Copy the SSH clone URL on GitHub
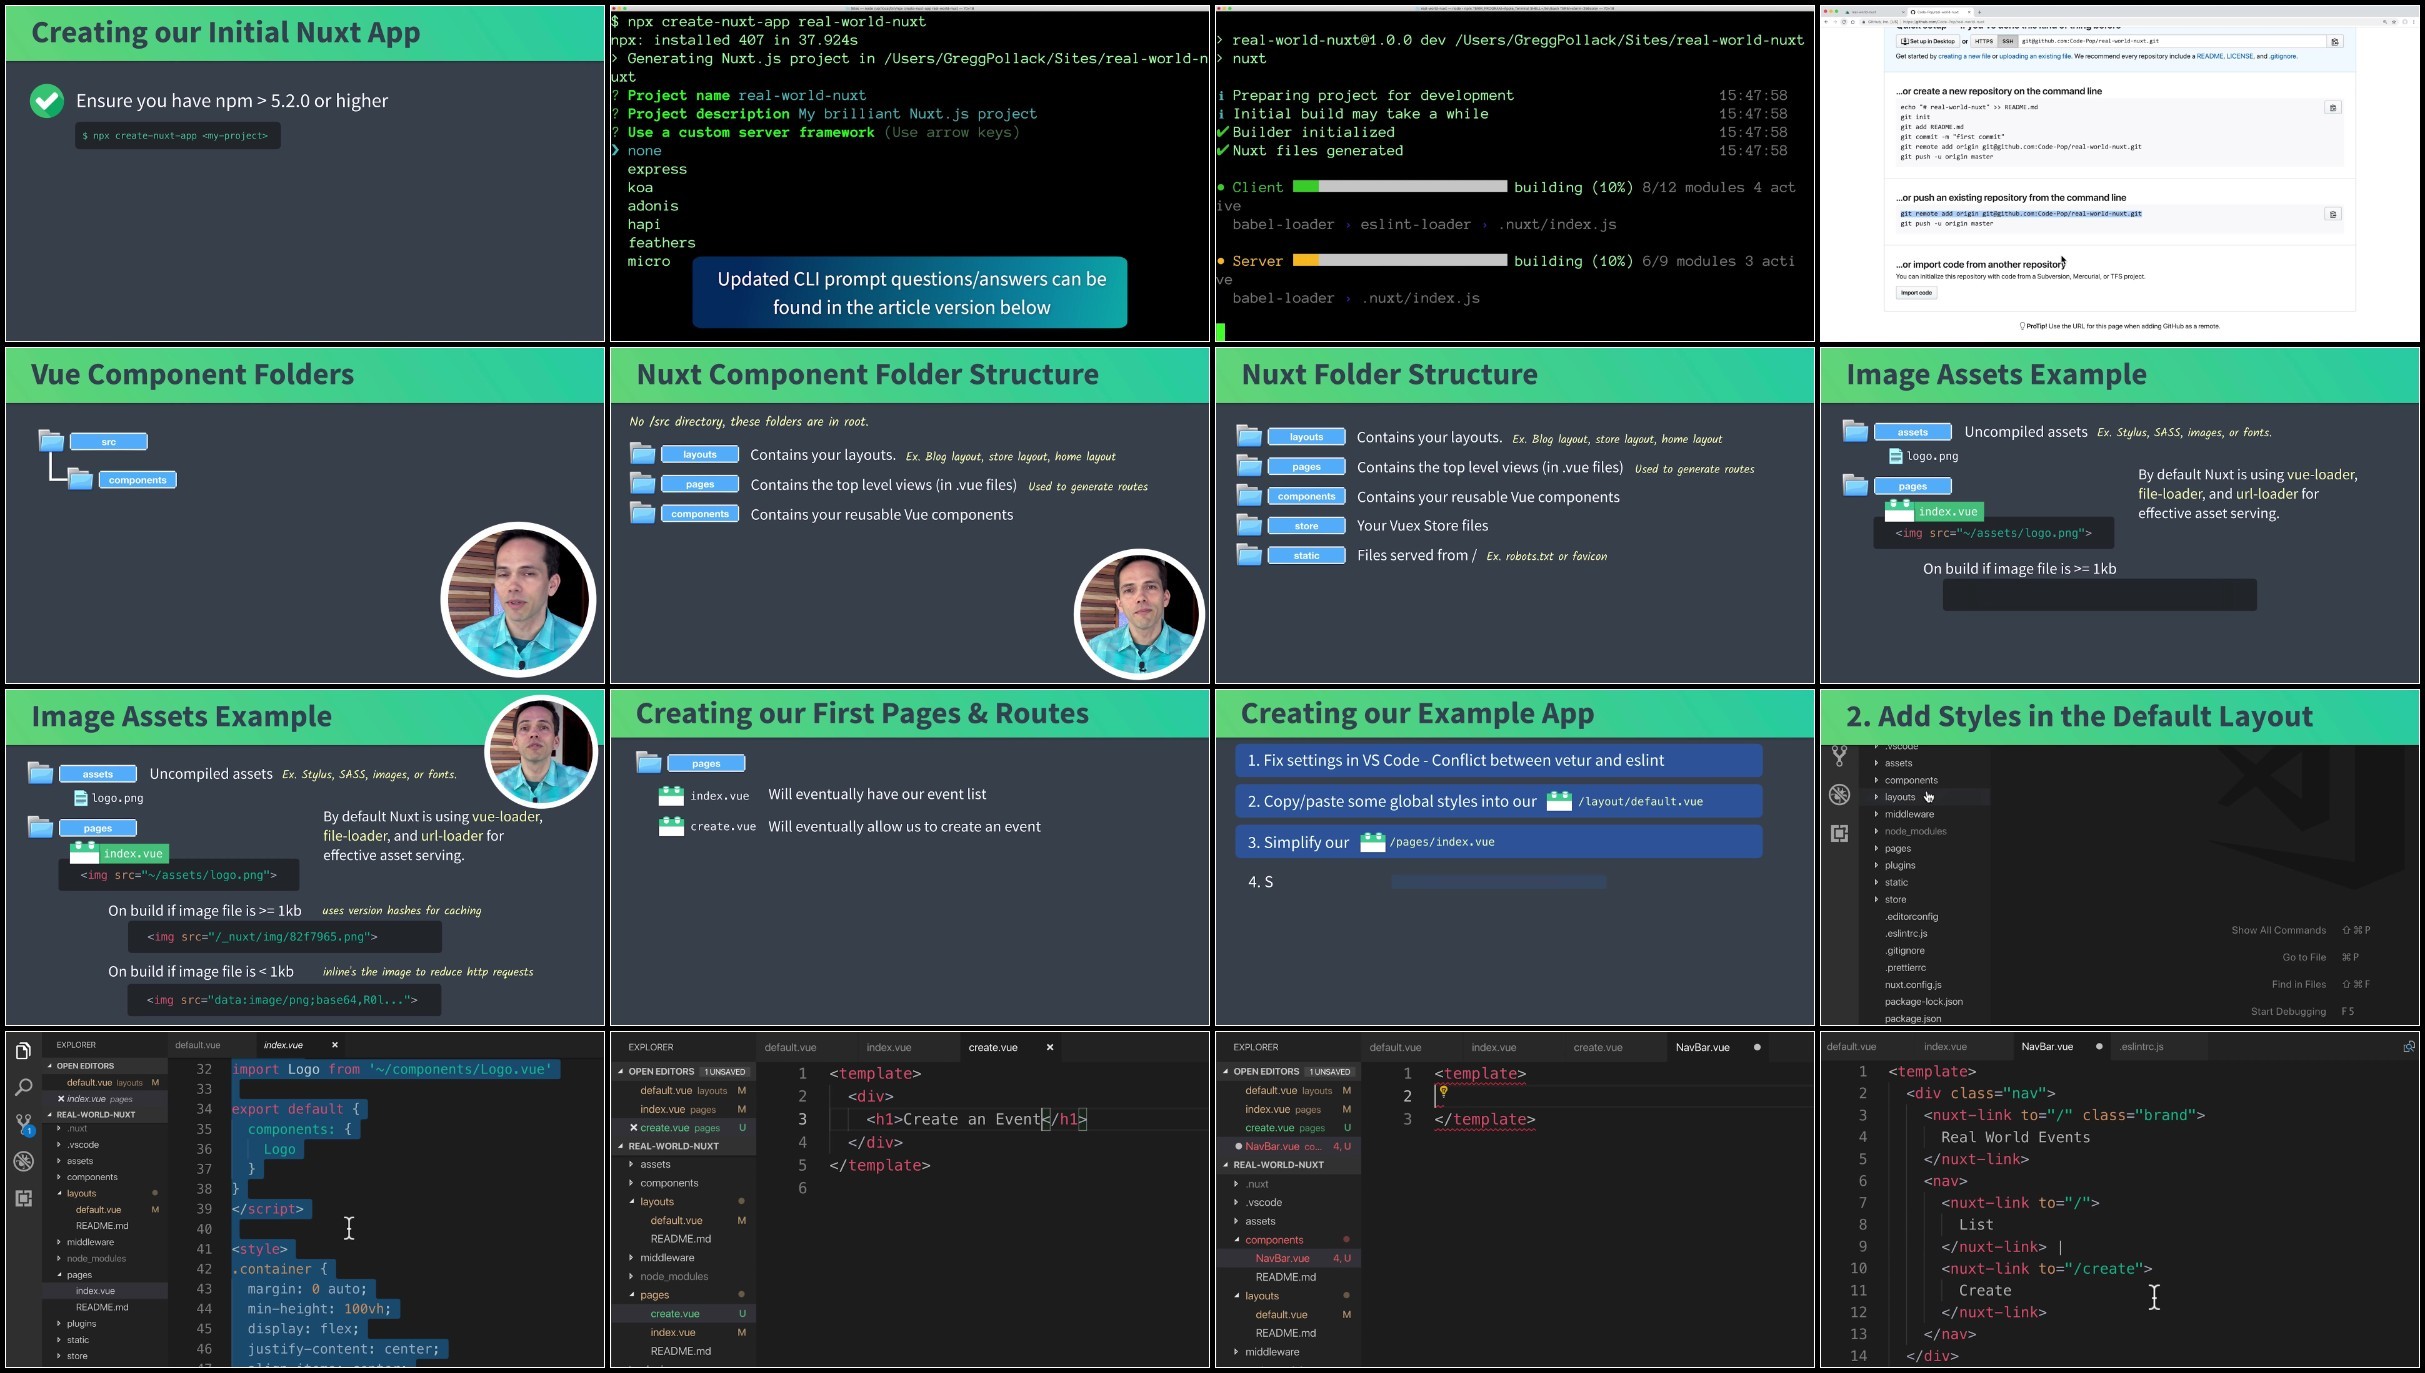 (2335, 42)
